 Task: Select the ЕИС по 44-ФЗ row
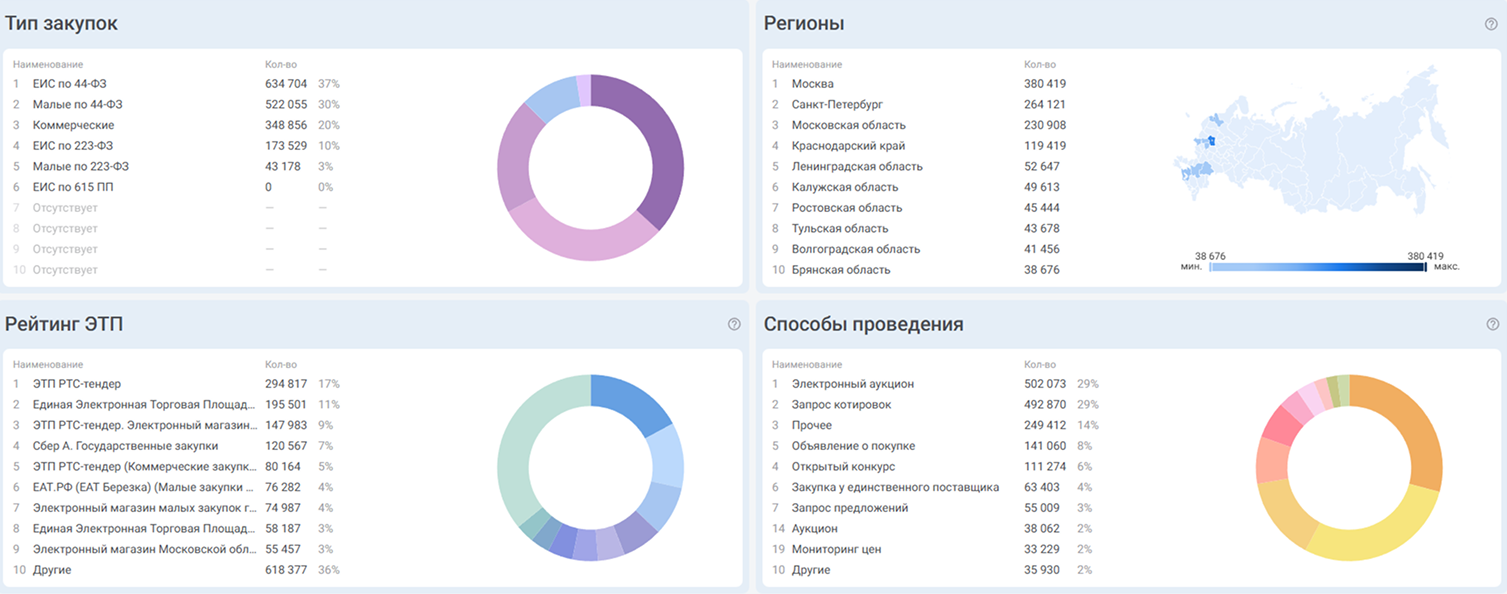[177, 84]
